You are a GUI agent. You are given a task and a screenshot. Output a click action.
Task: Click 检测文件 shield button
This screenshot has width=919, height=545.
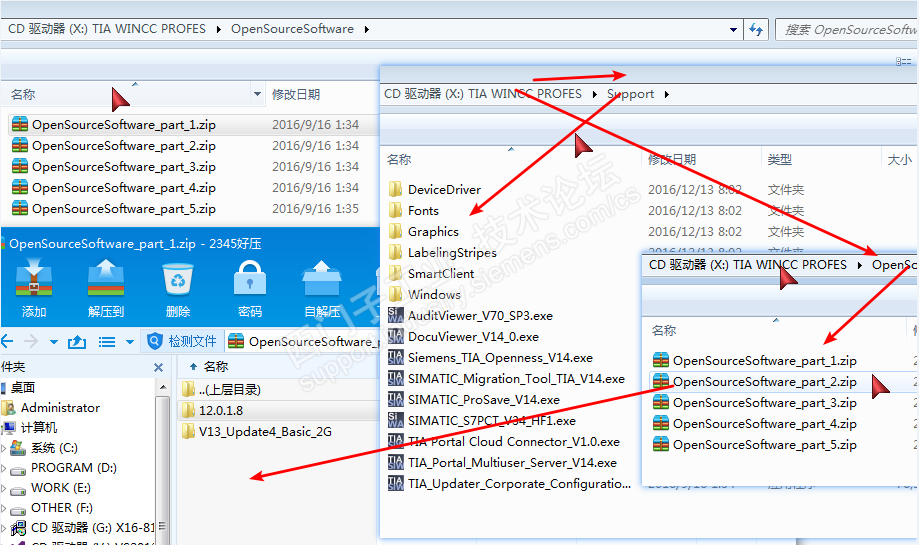182,341
